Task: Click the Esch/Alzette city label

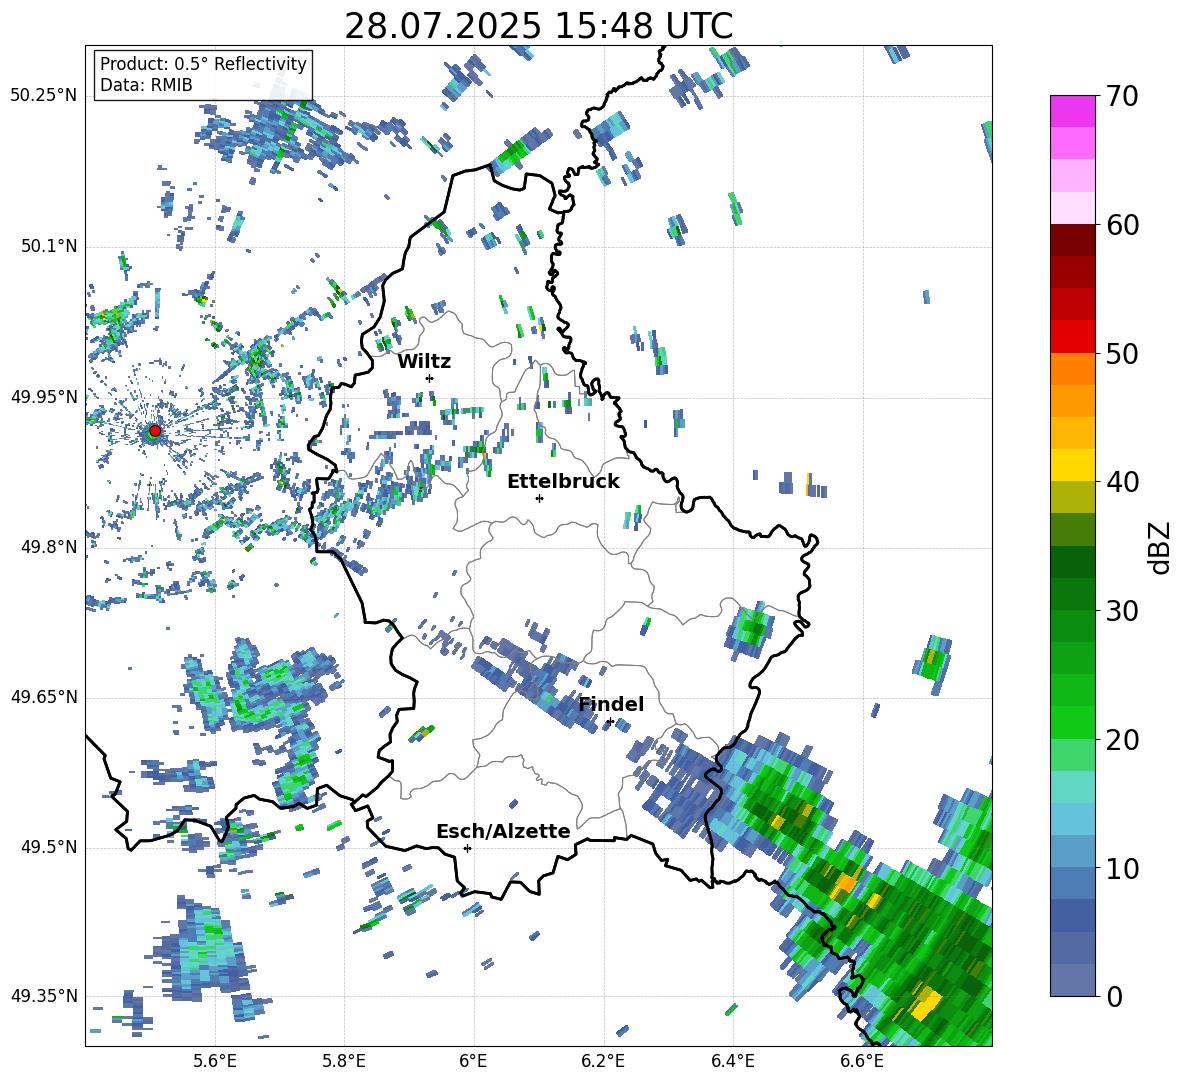Action: [x=503, y=831]
